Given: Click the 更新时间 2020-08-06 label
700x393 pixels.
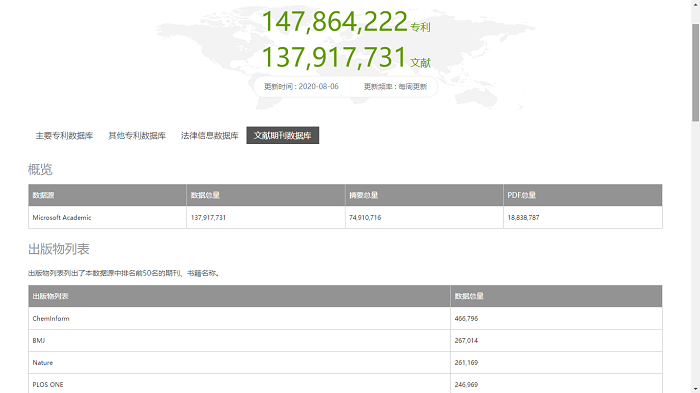Looking at the screenshot, I should [x=301, y=86].
